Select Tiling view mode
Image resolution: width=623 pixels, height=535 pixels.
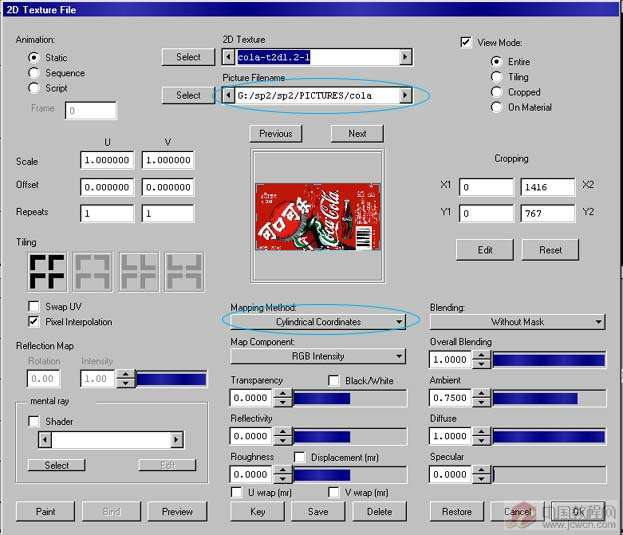(496, 77)
